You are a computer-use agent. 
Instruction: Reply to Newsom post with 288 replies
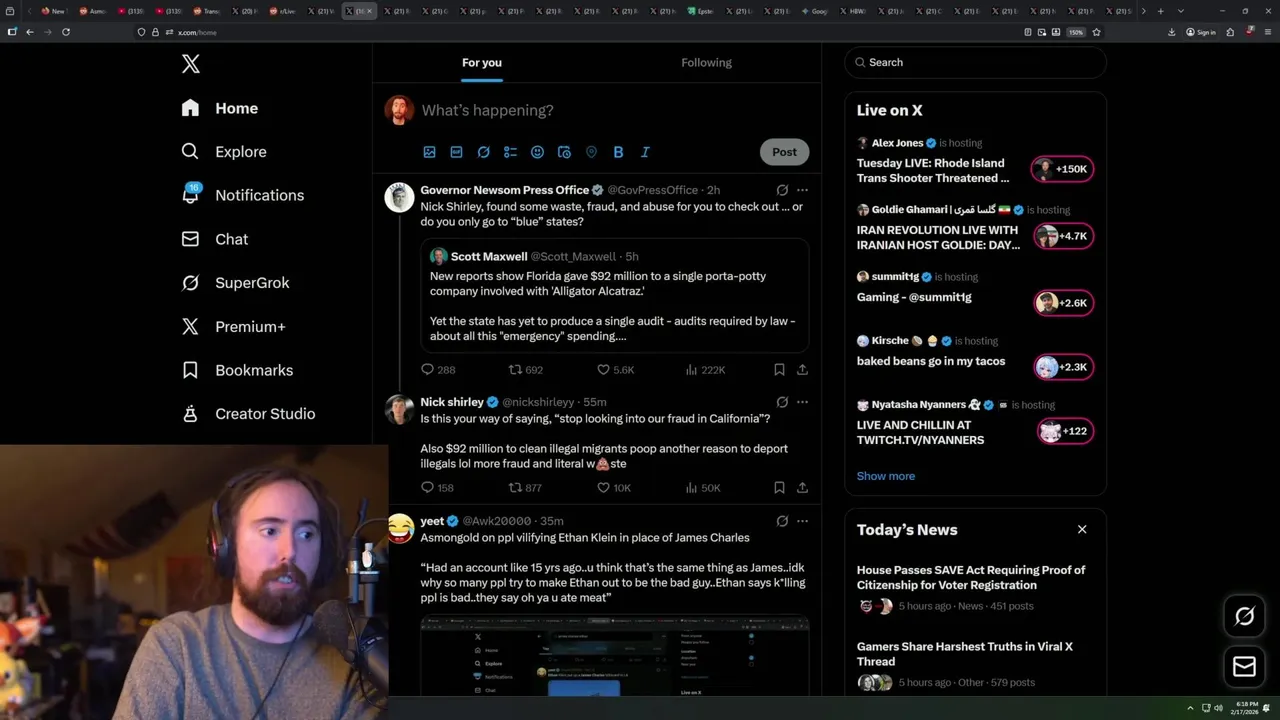pos(438,370)
